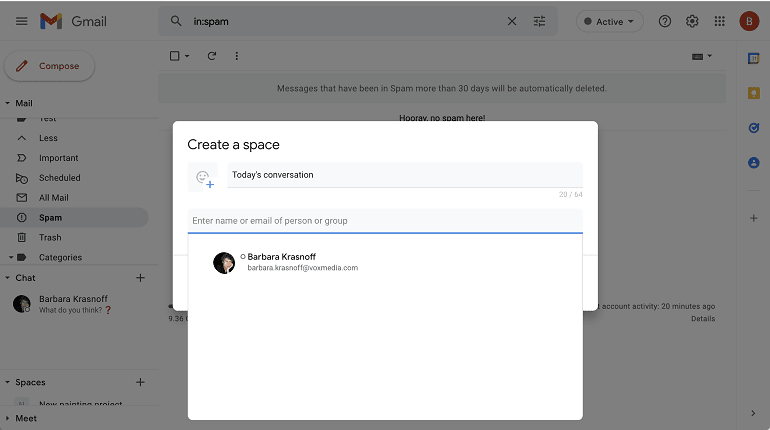Start a new chat with plus icon
770x430 pixels.
point(140,278)
